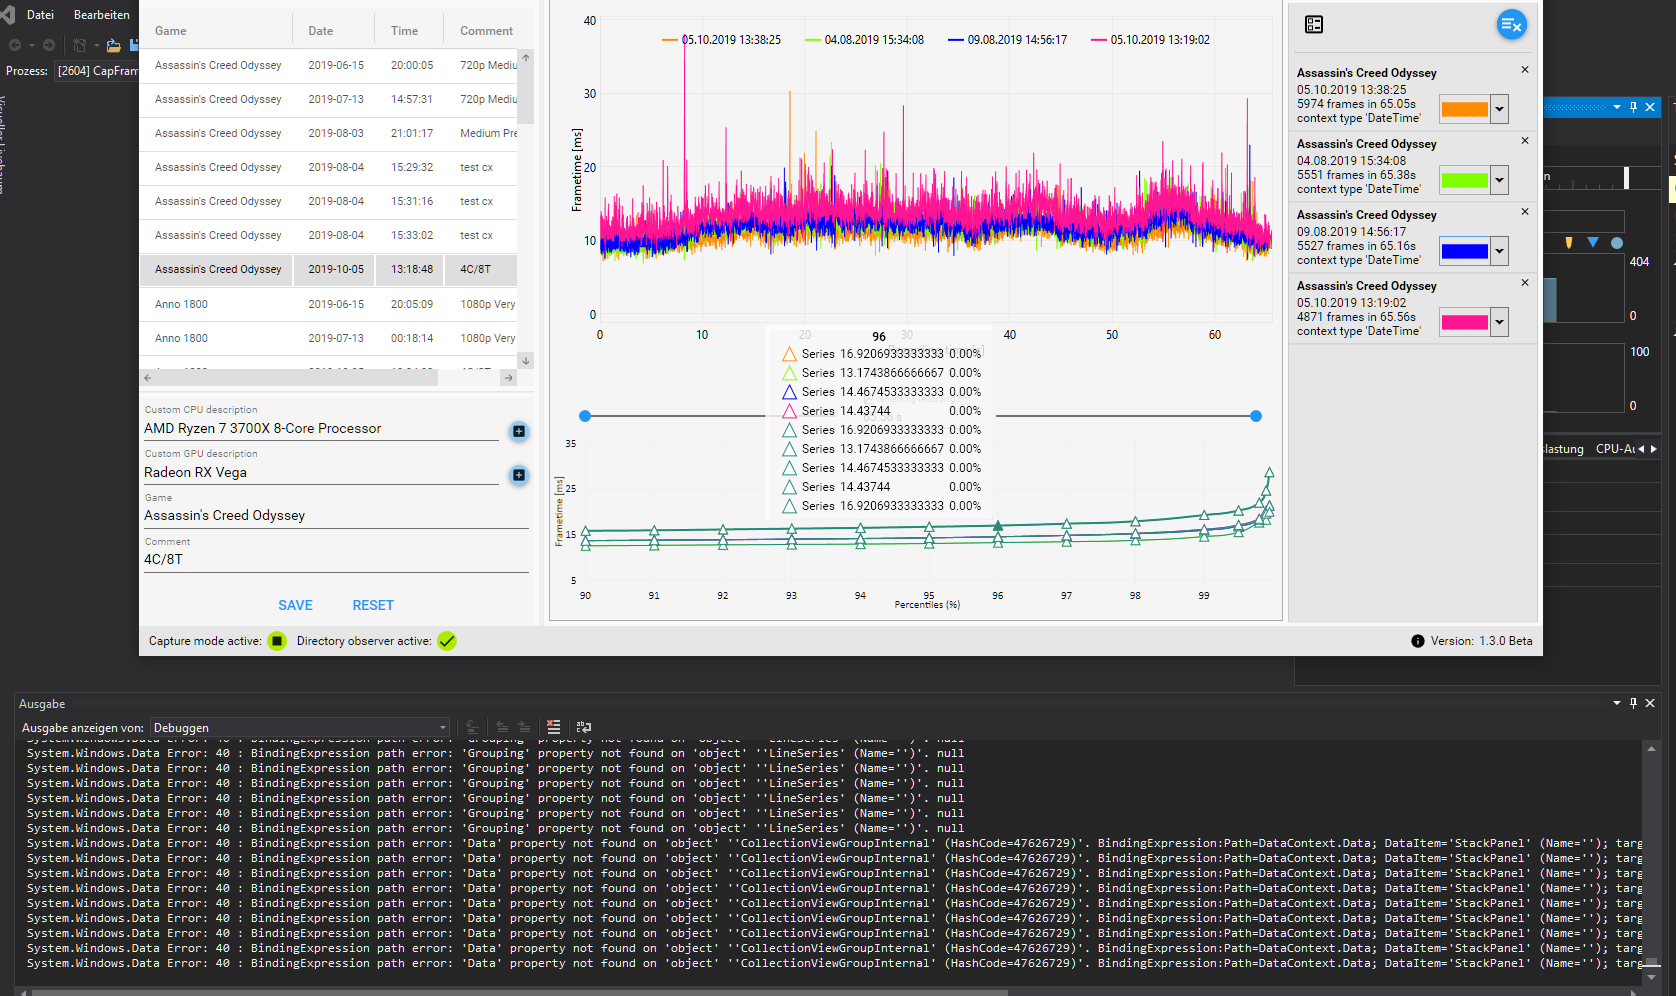
Task: Click the Comment field containing 4C/8T
Action: 336,559
